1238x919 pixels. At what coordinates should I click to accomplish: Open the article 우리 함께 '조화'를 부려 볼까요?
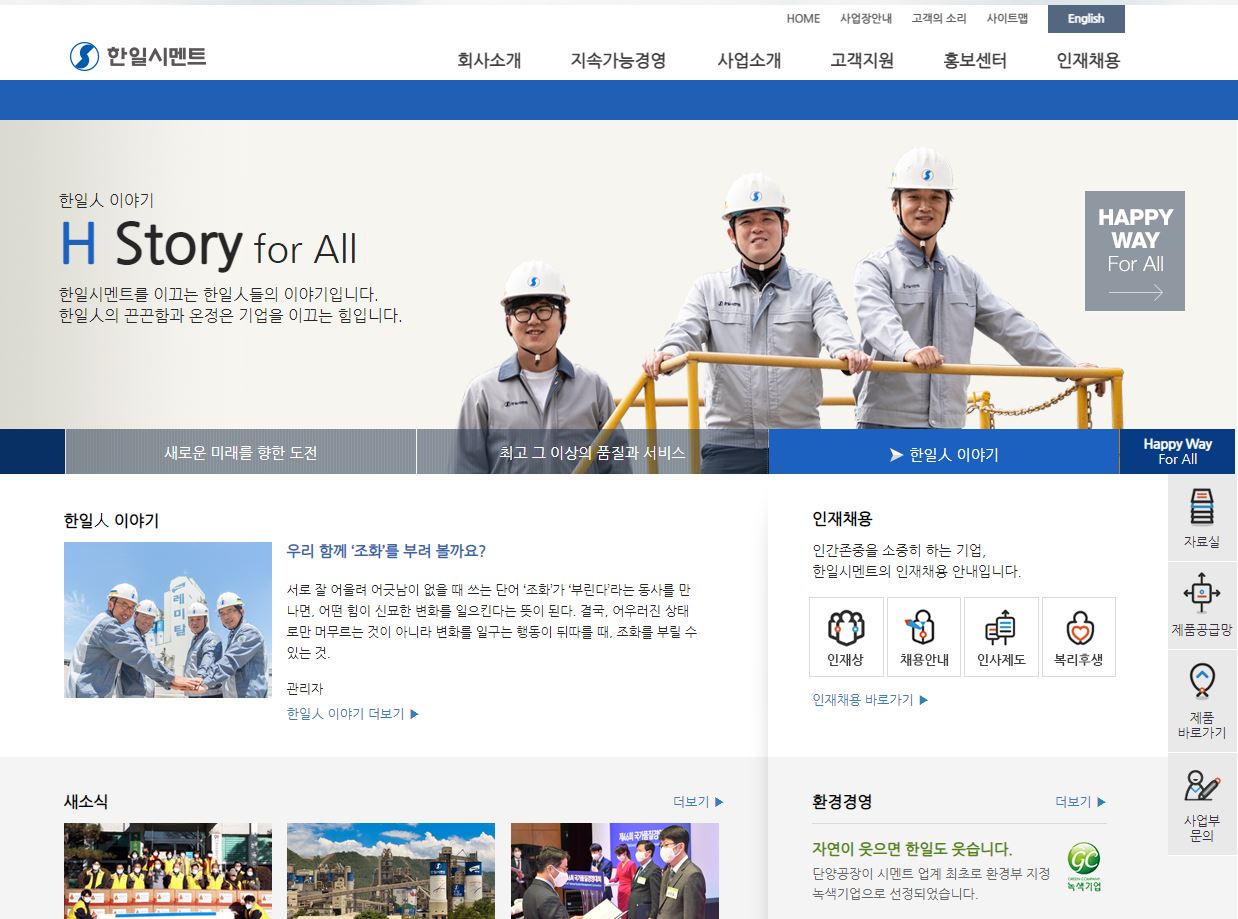pyautogui.click(x=386, y=551)
